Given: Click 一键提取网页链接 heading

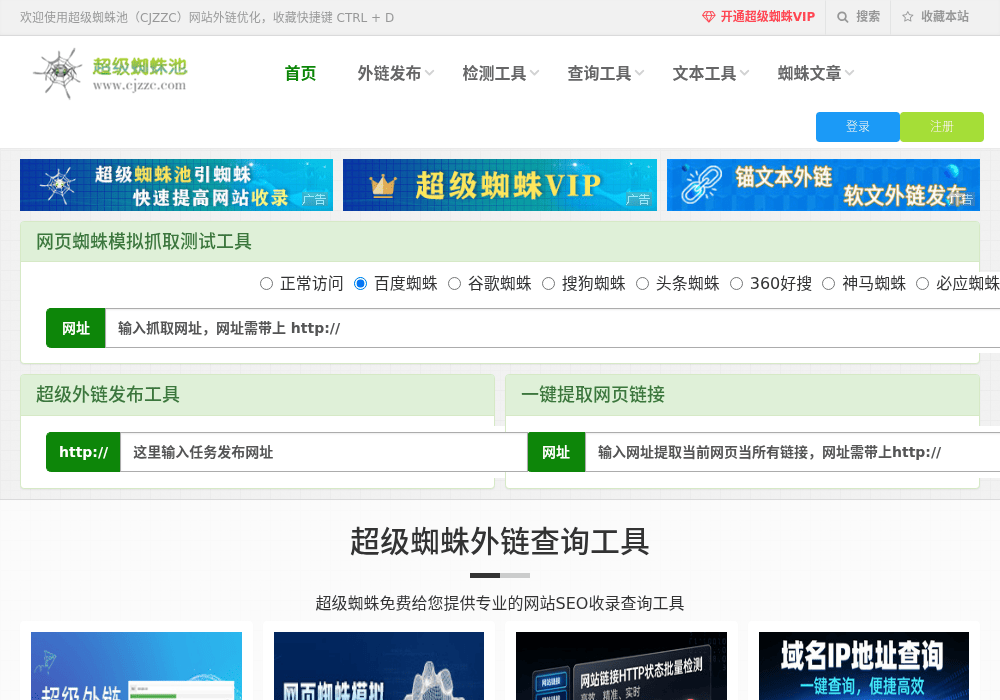Looking at the screenshot, I should click(x=593, y=395).
